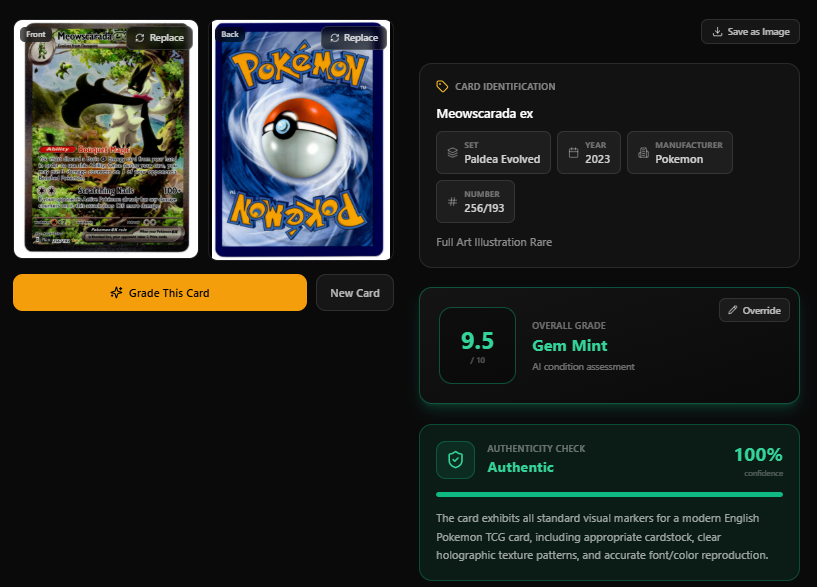Open the front Meowscarada card thumbnail

(106, 139)
